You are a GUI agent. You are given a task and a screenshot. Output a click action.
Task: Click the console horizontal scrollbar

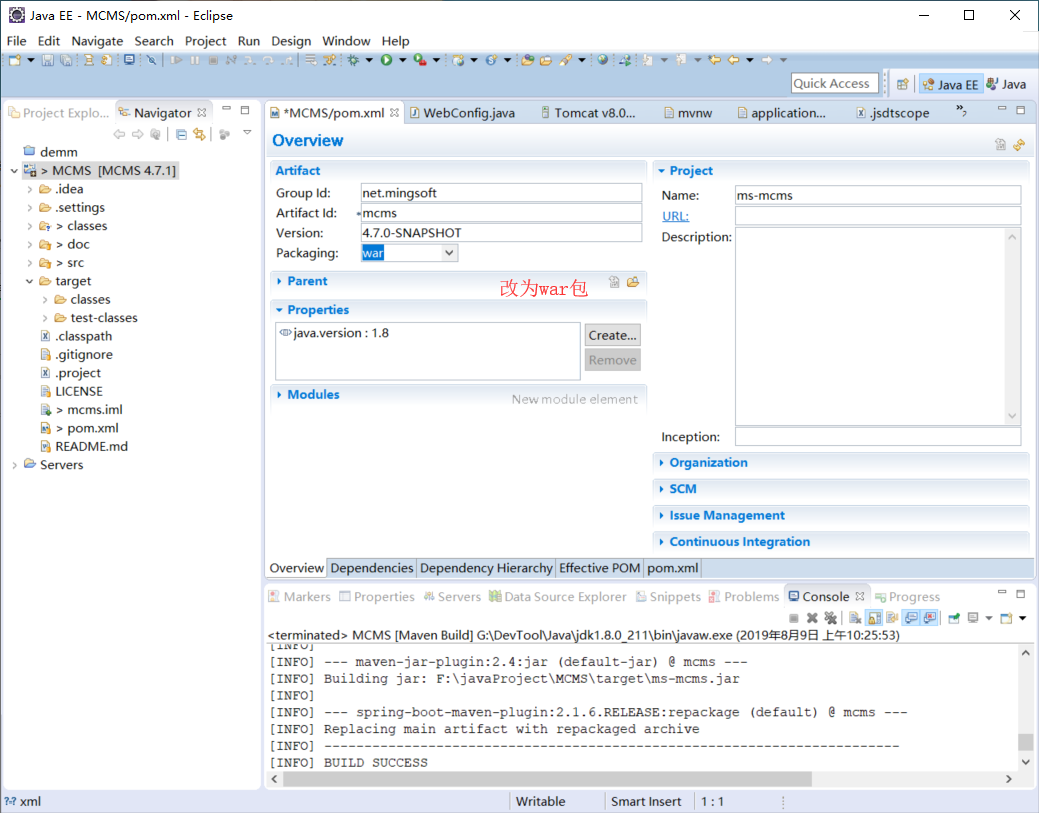[x=547, y=779]
